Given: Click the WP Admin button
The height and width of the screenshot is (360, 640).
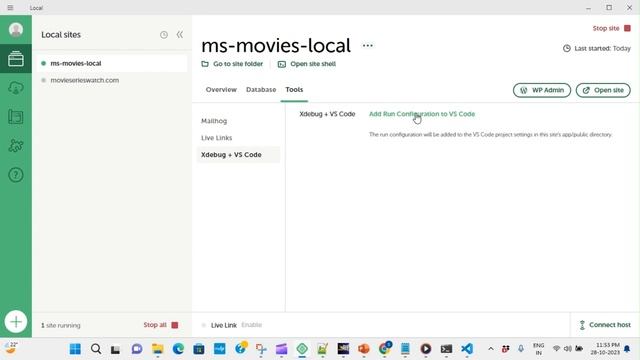Looking at the screenshot, I should pos(542,90).
